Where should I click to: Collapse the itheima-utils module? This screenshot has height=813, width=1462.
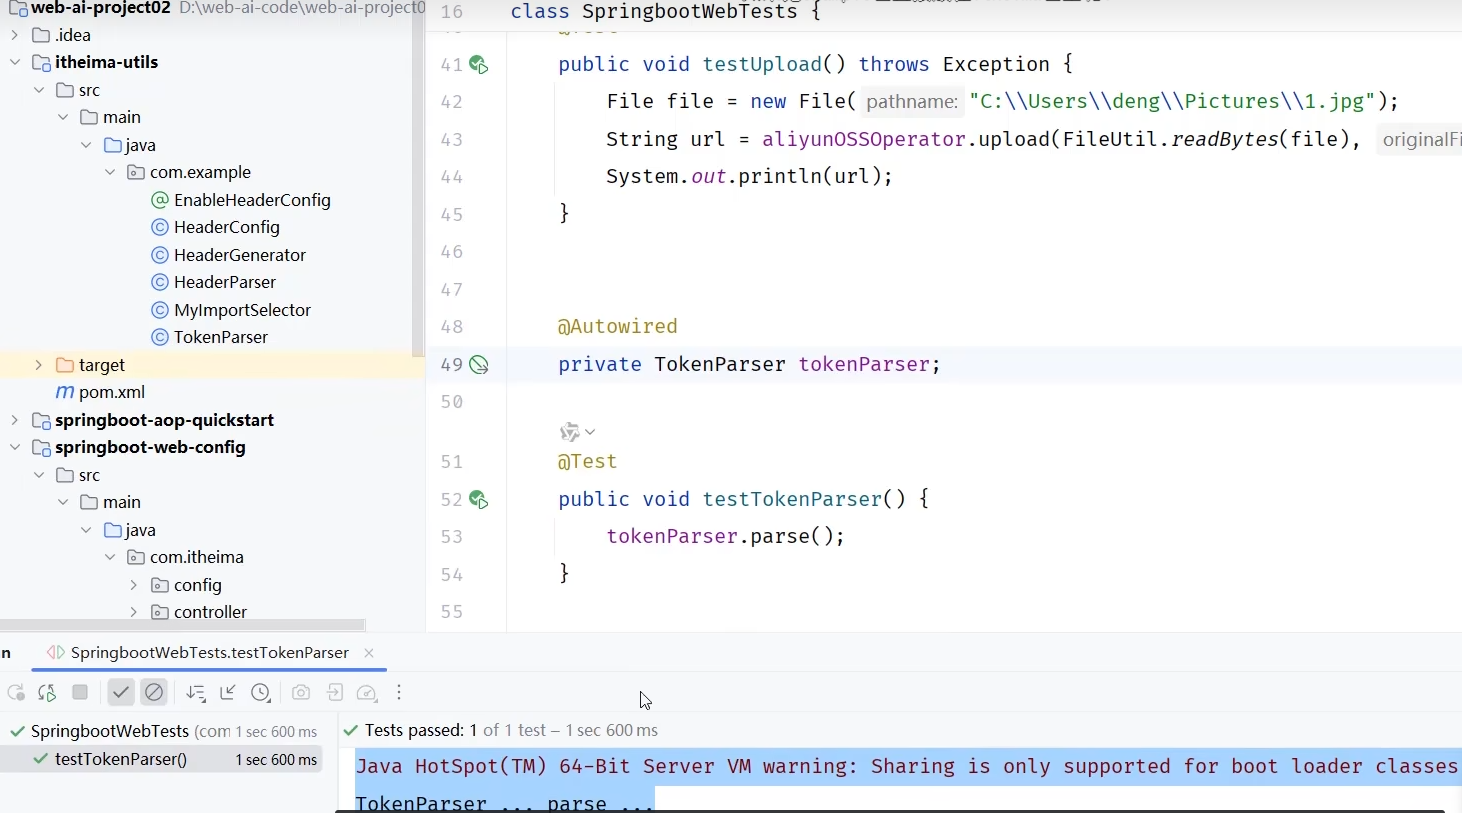[x=15, y=62]
